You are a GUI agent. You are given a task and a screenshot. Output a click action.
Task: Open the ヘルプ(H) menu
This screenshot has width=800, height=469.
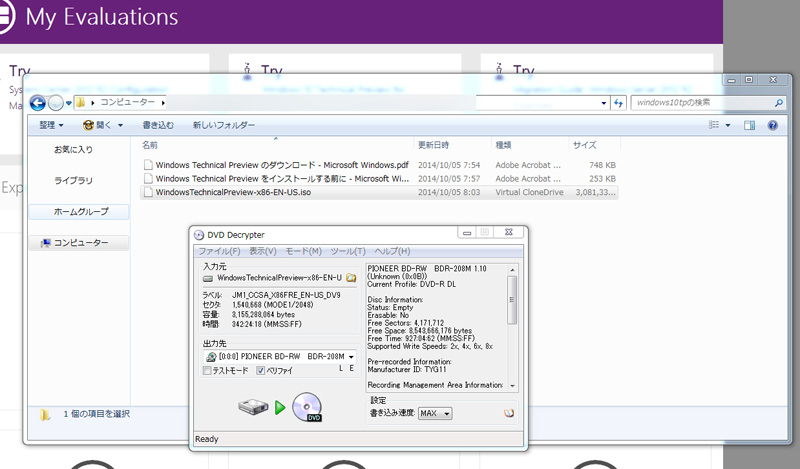(x=392, y=251)
